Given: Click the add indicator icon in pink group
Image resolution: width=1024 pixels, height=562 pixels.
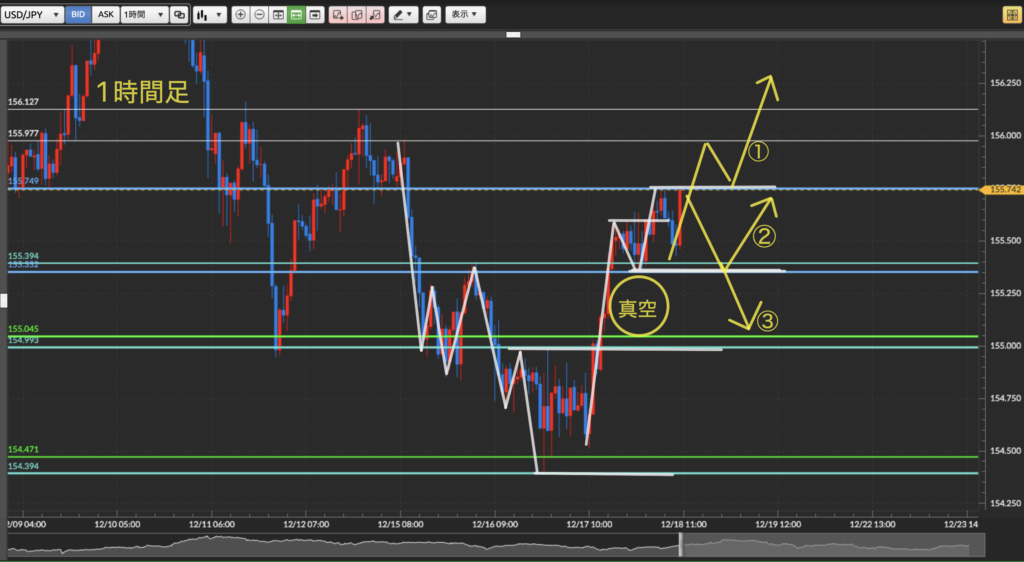Looking at the screenshot, I should (x=337, y=15).
